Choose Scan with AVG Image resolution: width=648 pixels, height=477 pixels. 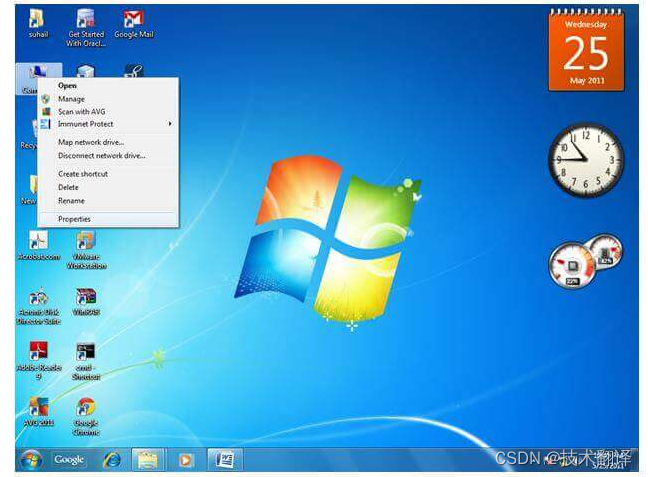pos(108,111)
